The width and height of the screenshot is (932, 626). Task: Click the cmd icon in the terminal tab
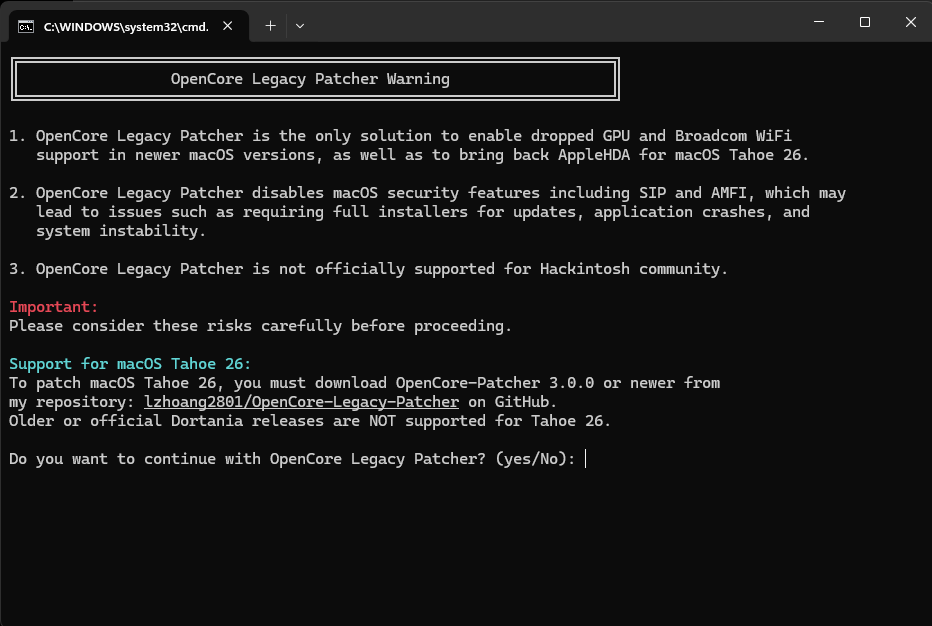[27, 27]
